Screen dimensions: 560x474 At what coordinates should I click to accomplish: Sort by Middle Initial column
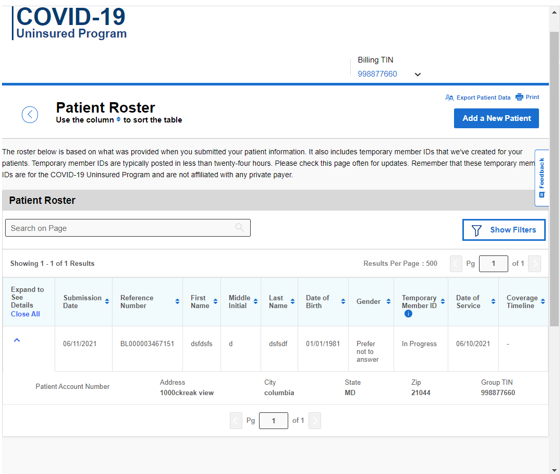[255, 301]
